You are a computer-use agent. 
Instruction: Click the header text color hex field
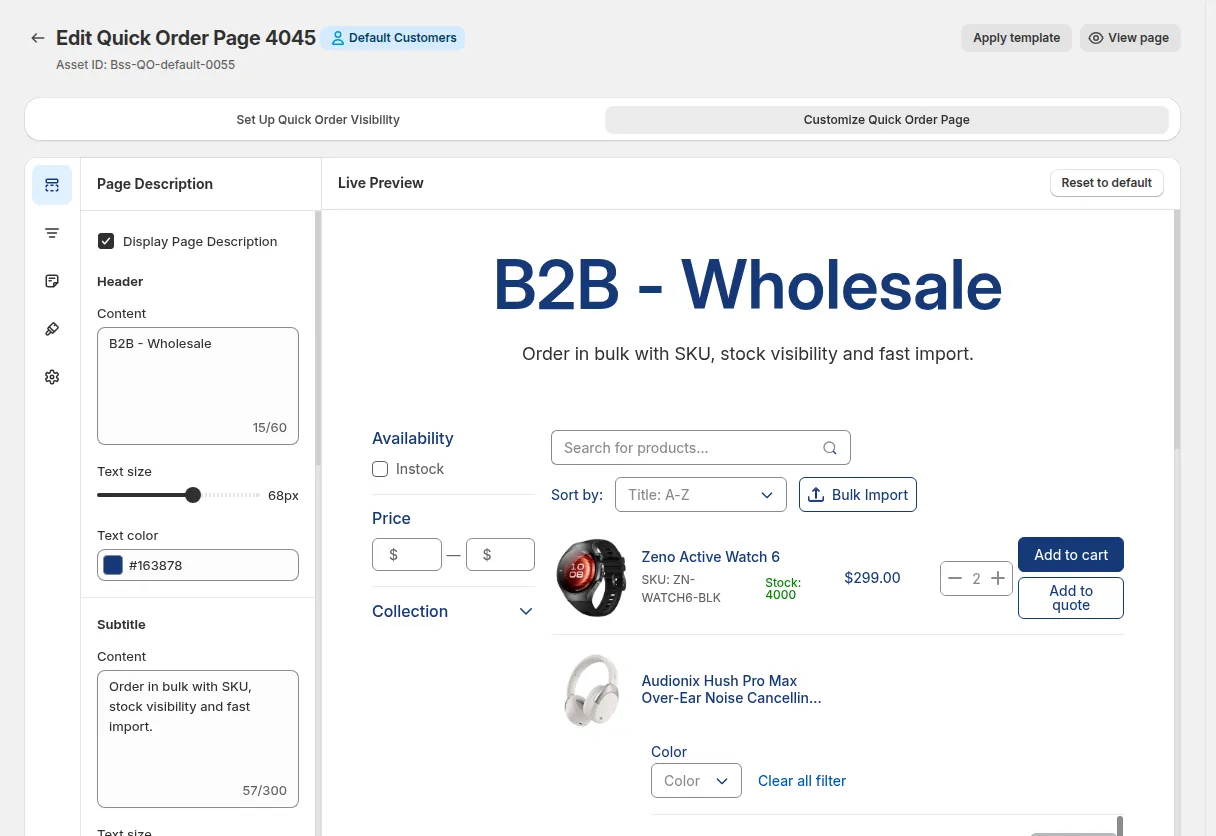coord(198,565)
